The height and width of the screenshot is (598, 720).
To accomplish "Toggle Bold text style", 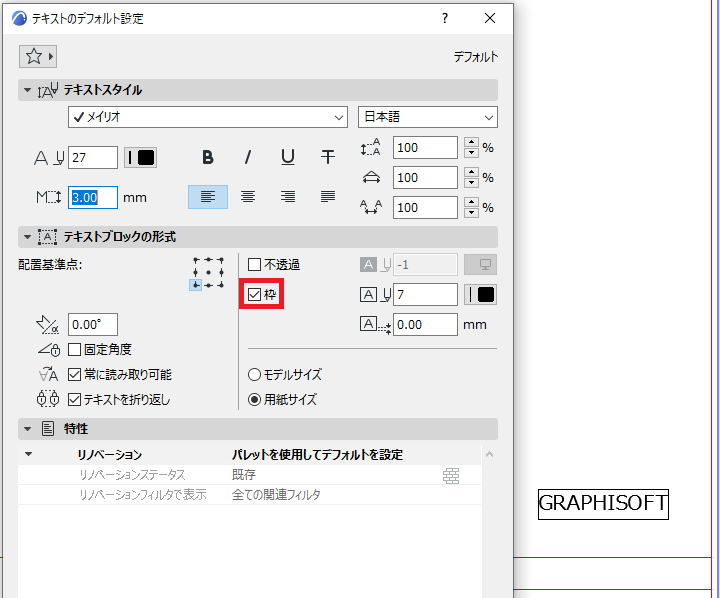I will (208, 158).
